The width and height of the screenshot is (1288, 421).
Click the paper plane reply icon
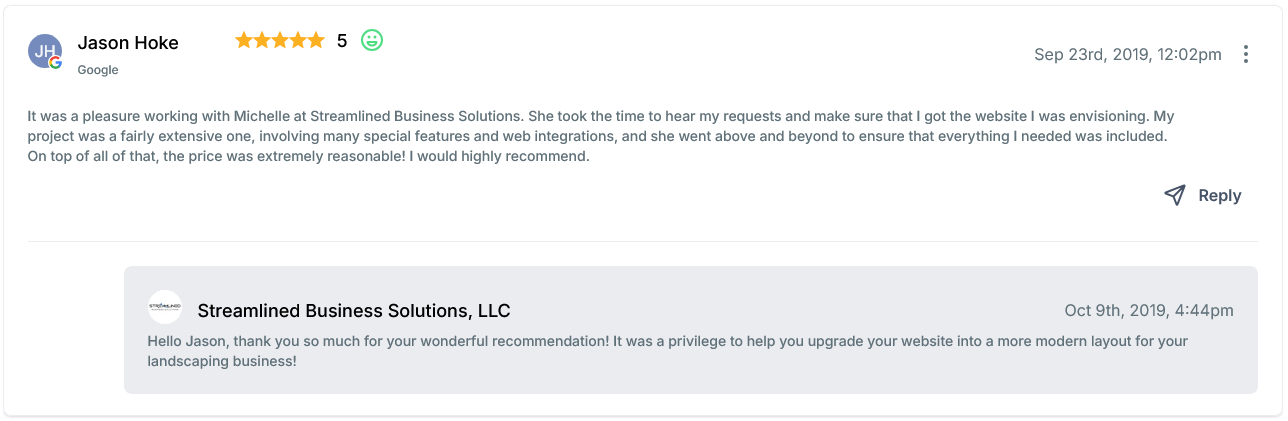1175,195
